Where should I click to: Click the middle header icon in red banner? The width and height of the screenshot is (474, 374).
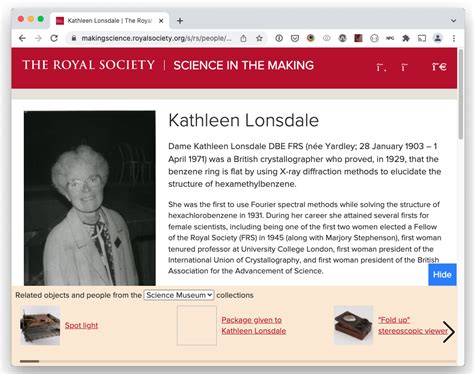pyautogui.click(x=404, y=67)
